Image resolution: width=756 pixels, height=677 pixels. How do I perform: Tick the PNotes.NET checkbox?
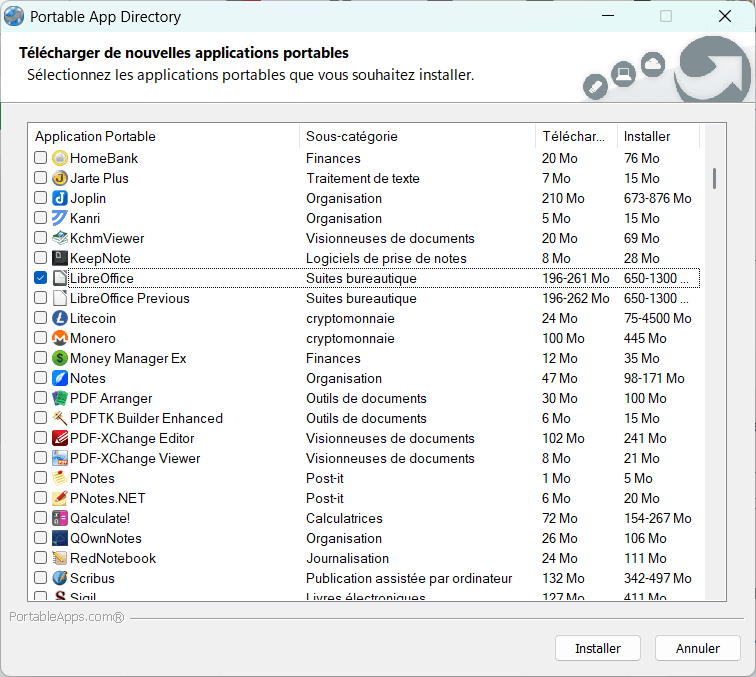coord(40,498)
